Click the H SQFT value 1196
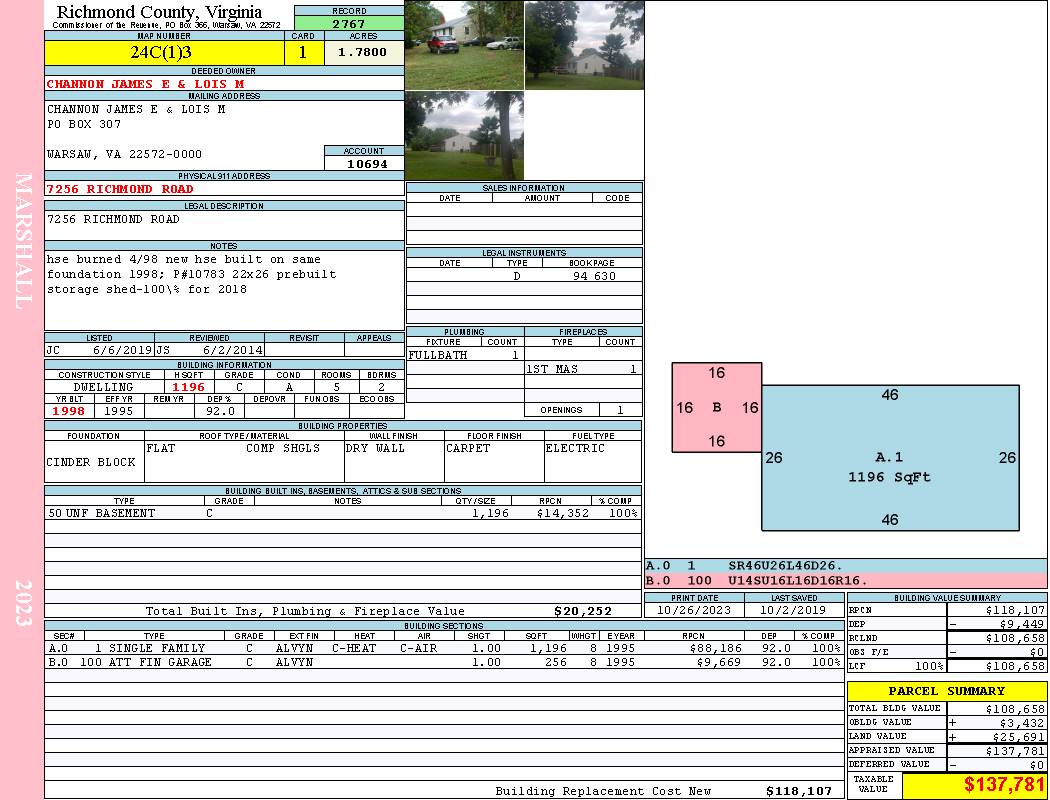This screenshot has height=800, width=1050. [x=190, y=387]
